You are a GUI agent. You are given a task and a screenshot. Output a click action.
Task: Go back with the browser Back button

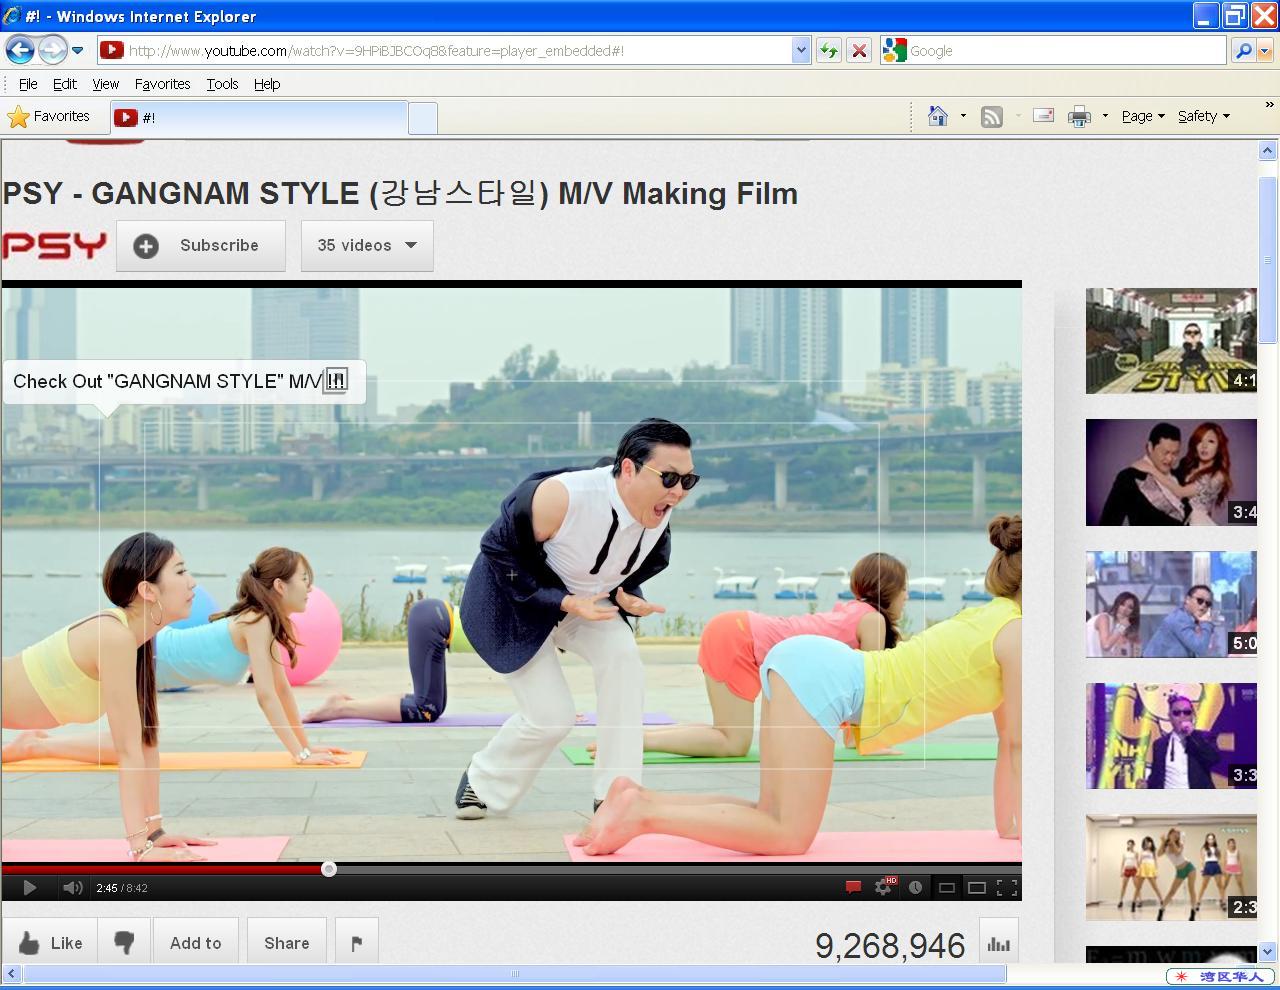[20, 49]
